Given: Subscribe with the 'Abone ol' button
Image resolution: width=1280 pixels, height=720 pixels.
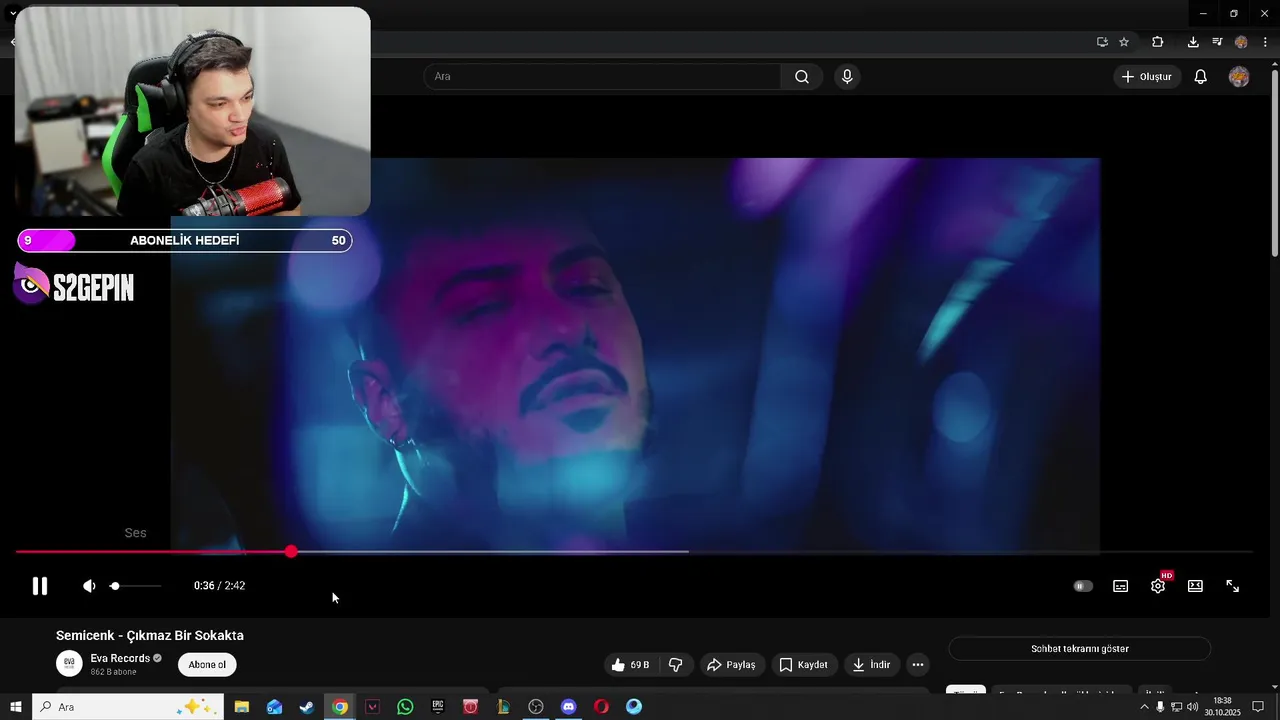Looking at the screenshot, I should (207, 665).
